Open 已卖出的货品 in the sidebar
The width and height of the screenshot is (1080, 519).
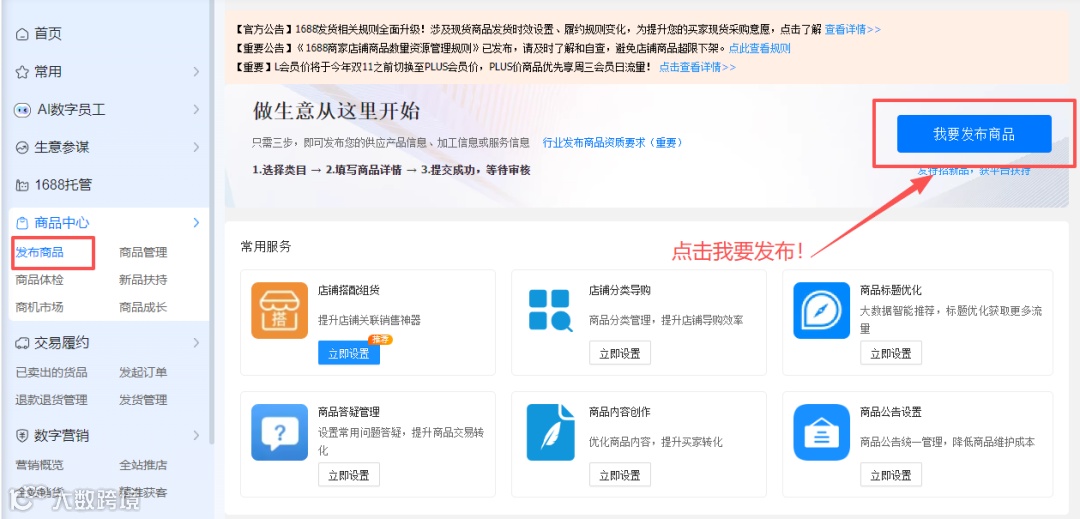[52, 372]
